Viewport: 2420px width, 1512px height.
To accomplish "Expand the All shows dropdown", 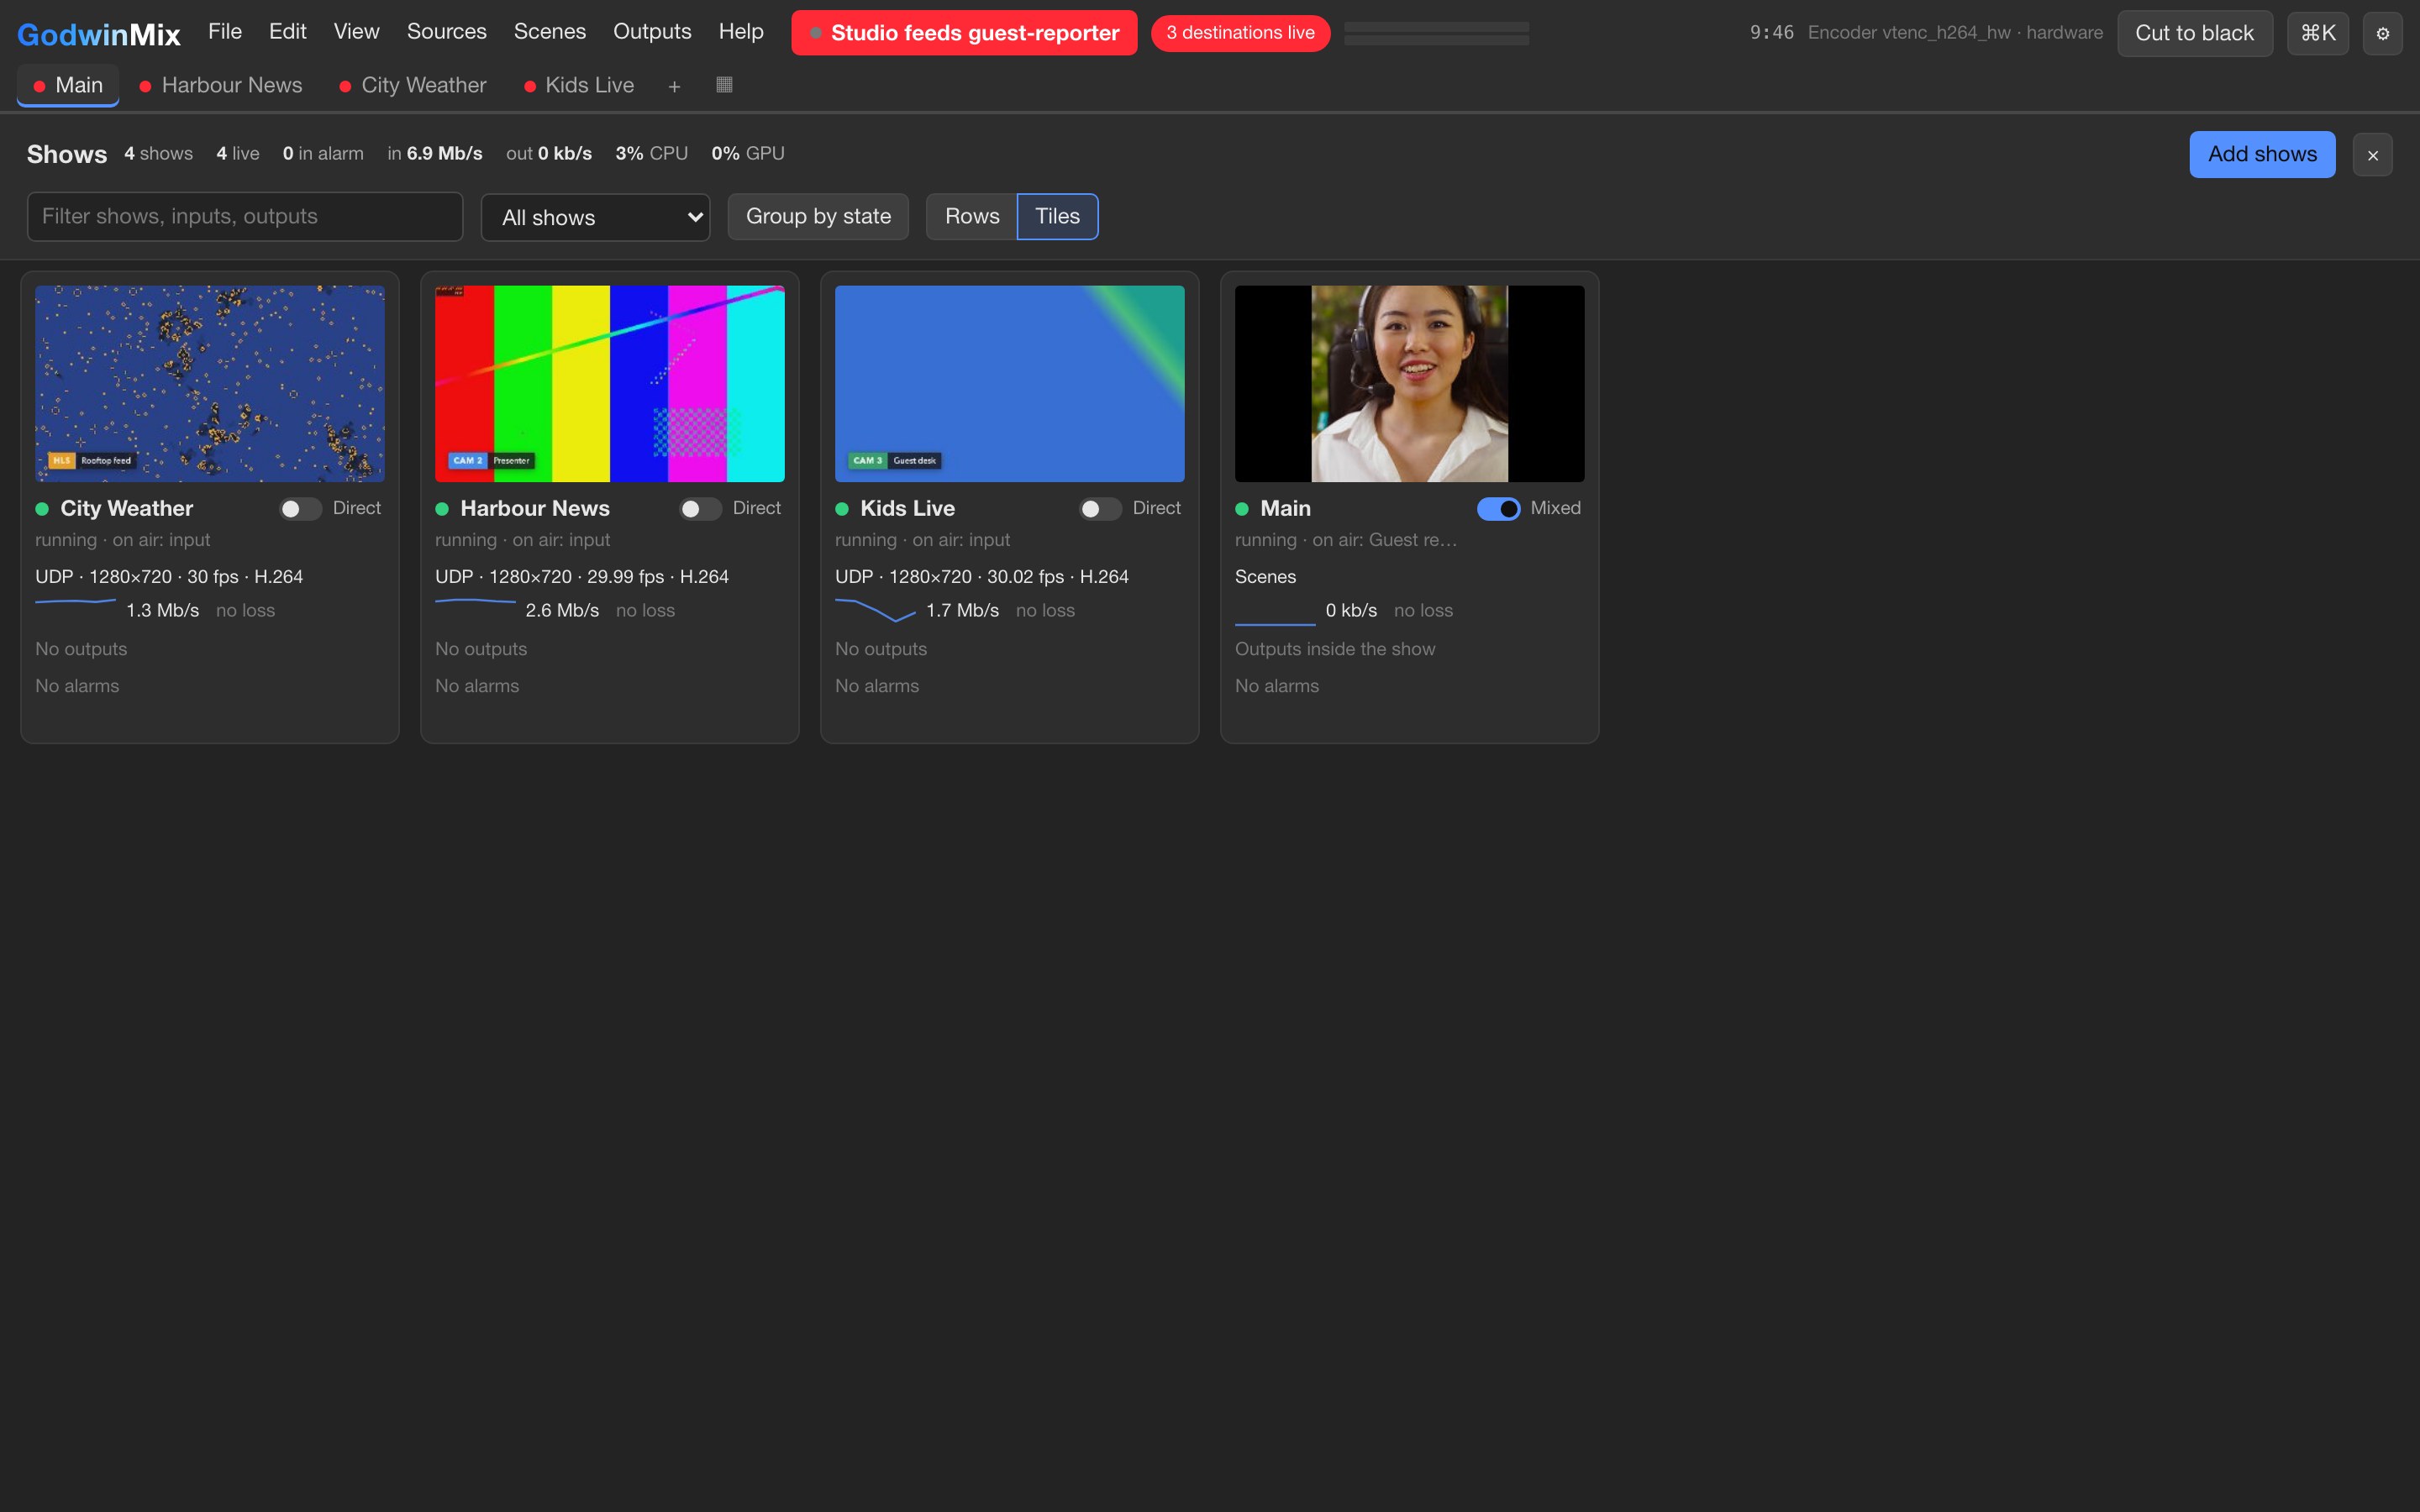I will click(x=595, y=217).
